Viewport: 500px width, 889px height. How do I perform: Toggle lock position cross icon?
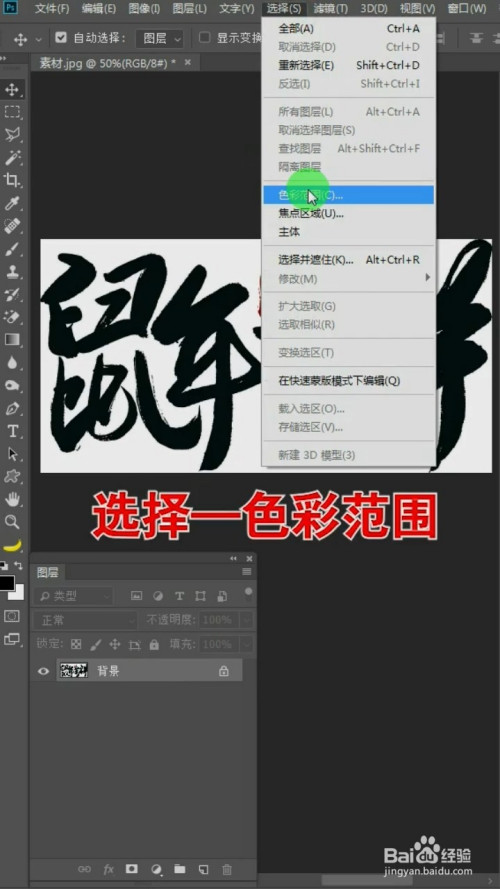click(115, 645)
